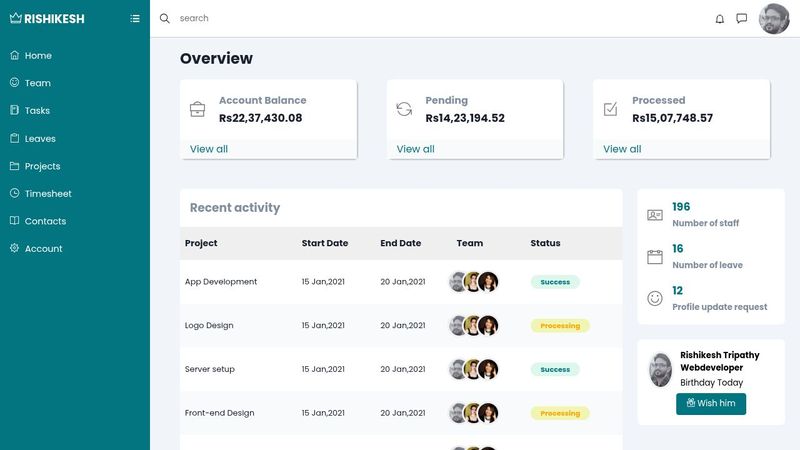Go to Home in the sidebar
Screen dimensions: 800x450
pos(38,56)
